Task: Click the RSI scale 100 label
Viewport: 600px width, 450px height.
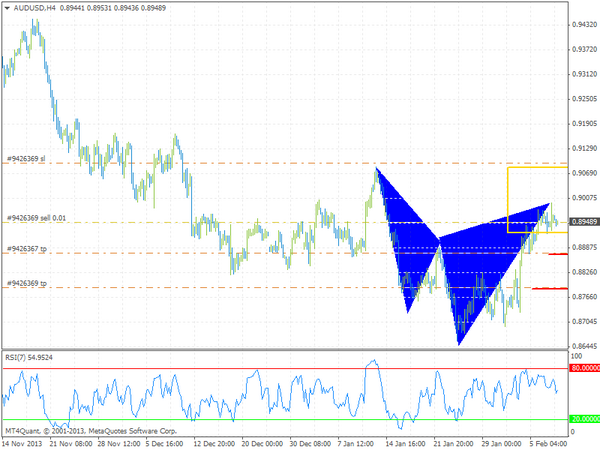Action: 576,356
